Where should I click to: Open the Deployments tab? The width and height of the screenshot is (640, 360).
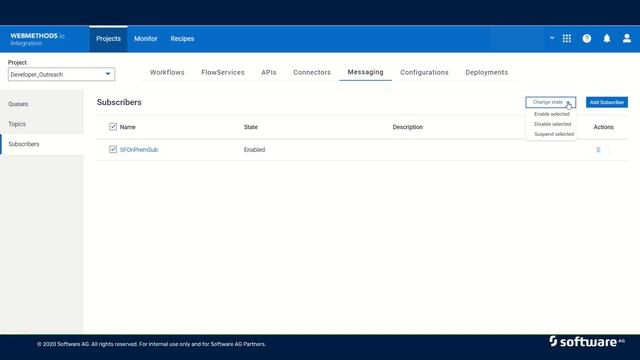[x=487, y=72]
